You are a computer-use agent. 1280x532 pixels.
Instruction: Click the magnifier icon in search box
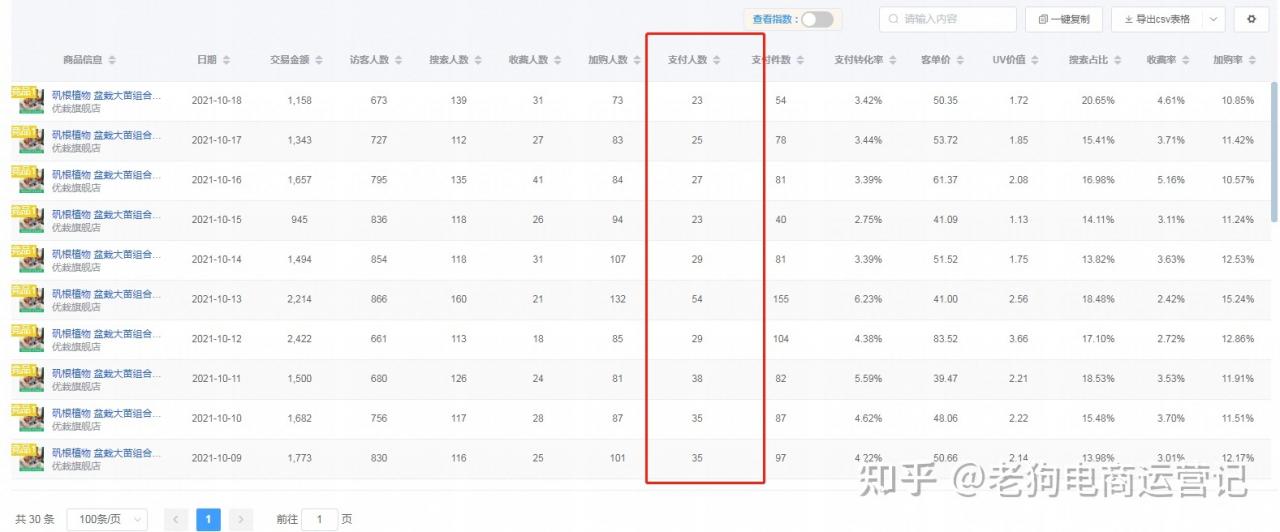pos(892,19)
